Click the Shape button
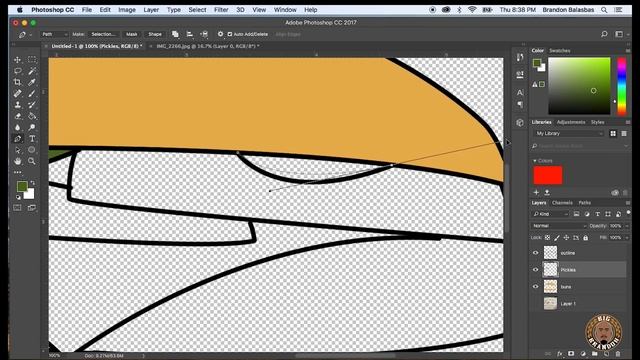640x360 pixels. pos(155,34)
